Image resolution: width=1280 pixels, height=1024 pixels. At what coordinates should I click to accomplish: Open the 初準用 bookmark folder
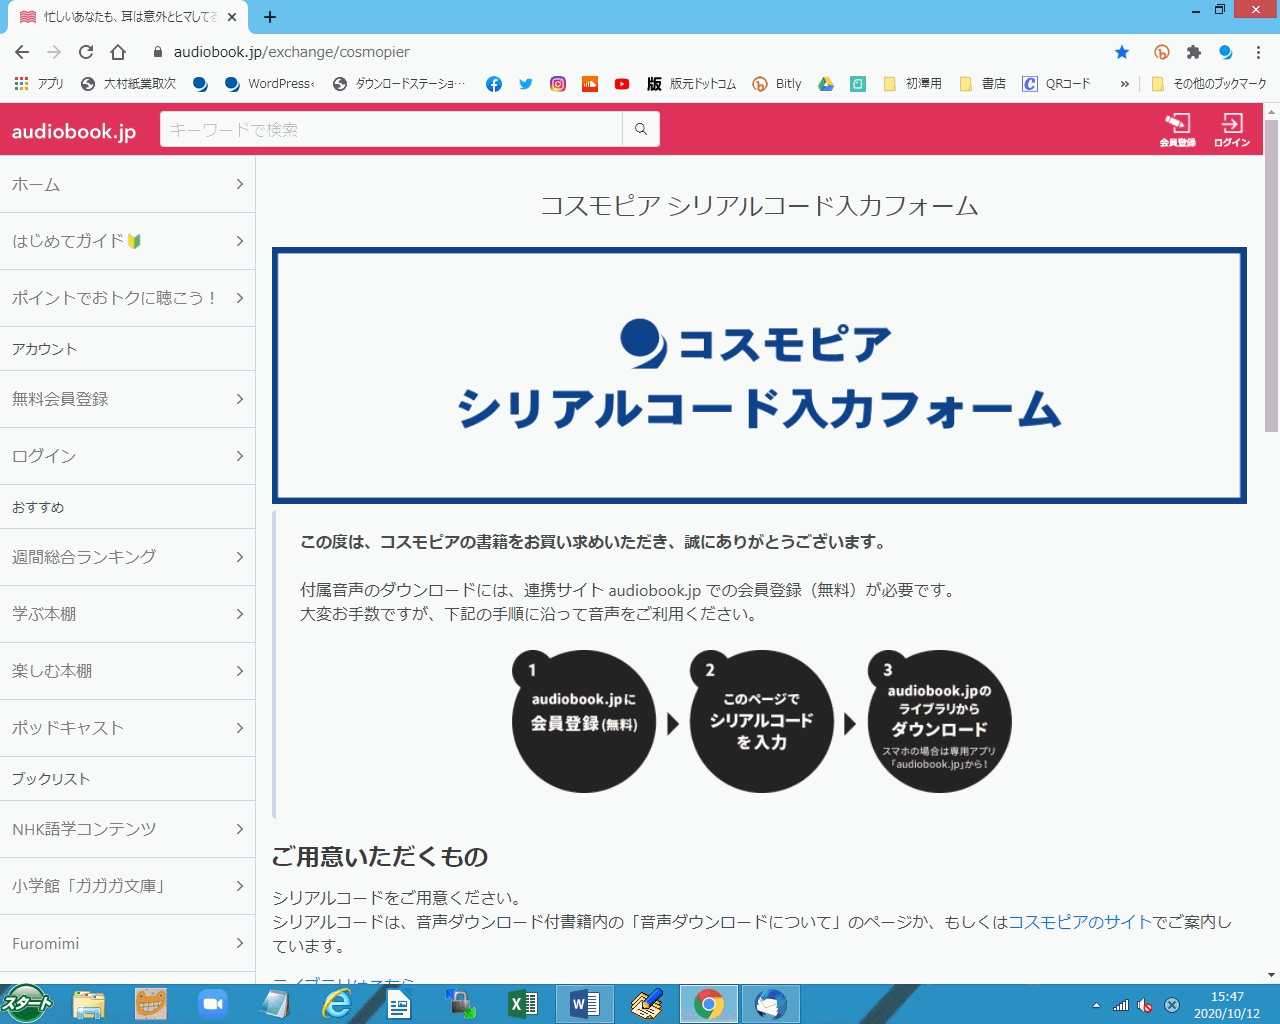click(x=912, y=84)
